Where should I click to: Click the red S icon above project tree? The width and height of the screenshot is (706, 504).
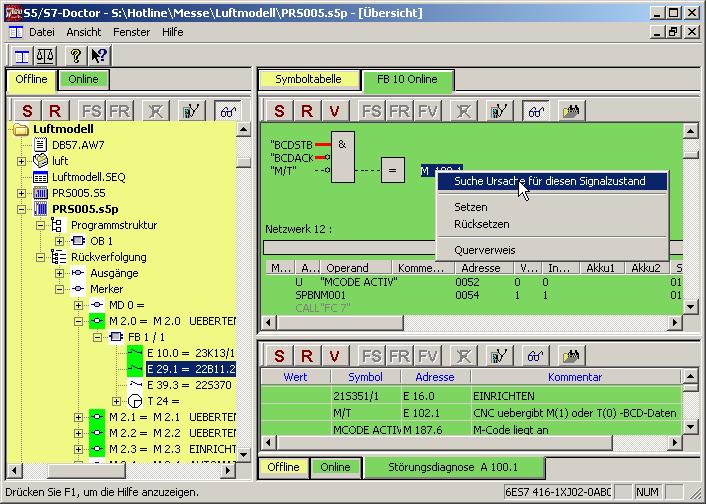click(x=27, y=111)
